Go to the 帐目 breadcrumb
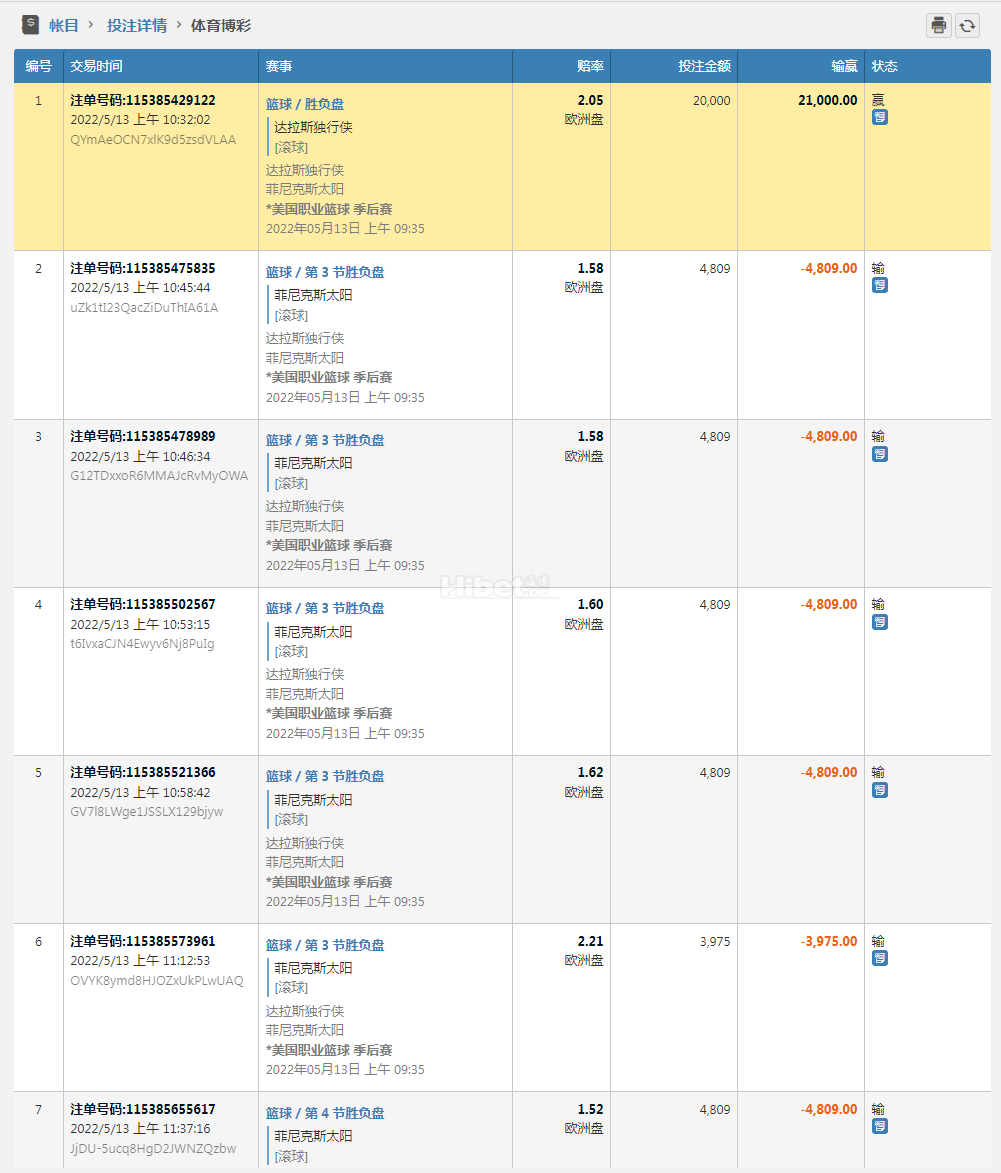Screen dimensions: 1001x1173 [64, 26]
